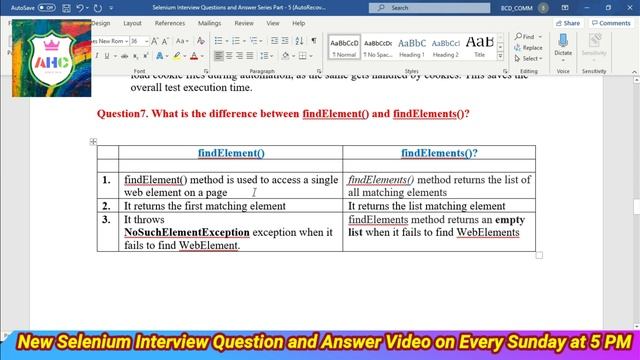Click the Share button
Screen dimensions: 640x360
(x=568, y=23)
